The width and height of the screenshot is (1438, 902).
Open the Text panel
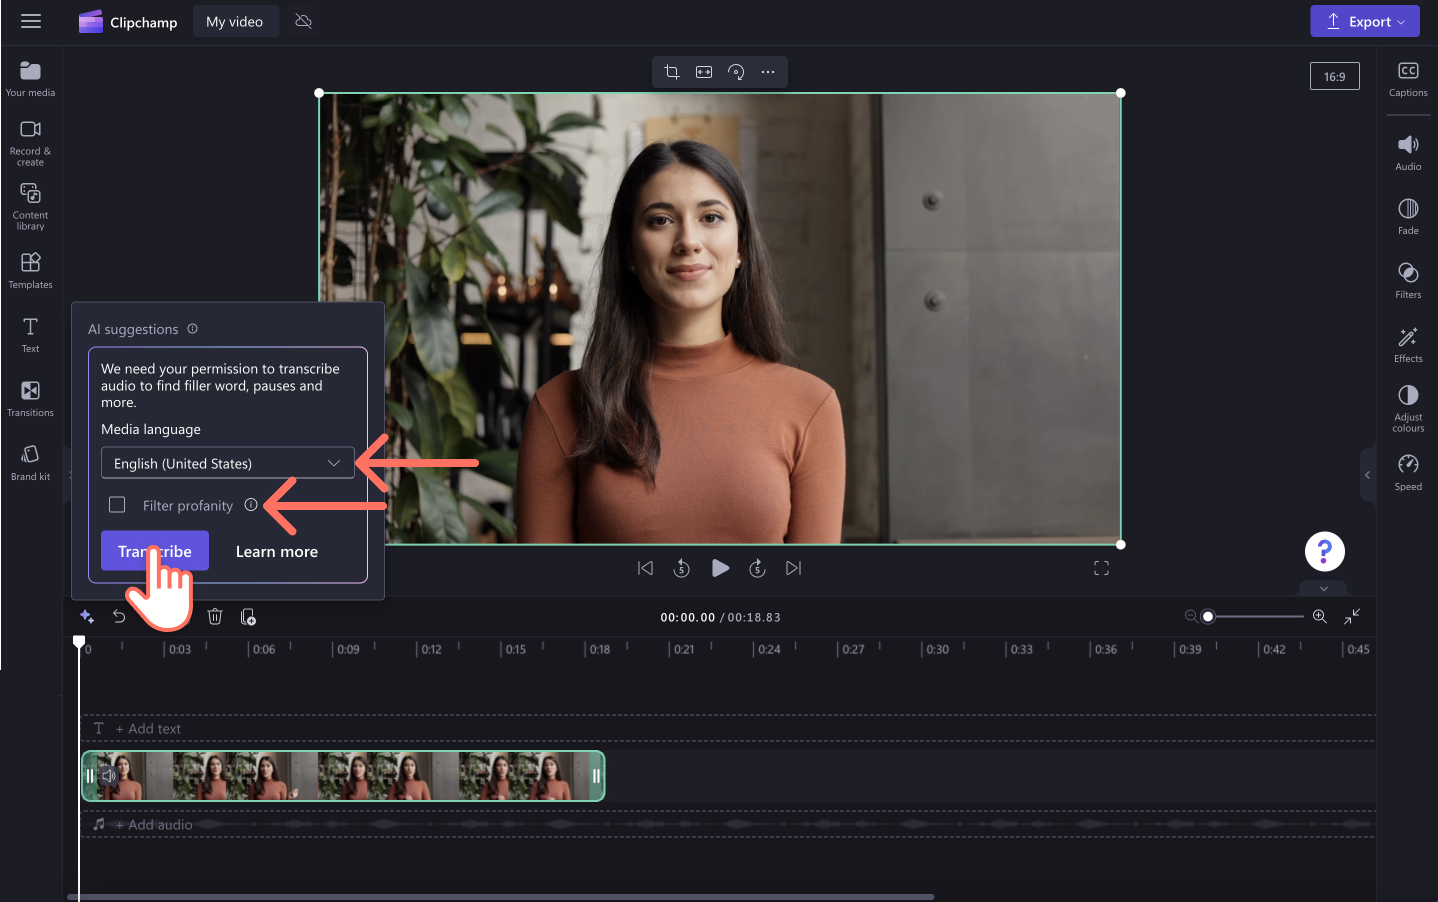pos(30,335)
